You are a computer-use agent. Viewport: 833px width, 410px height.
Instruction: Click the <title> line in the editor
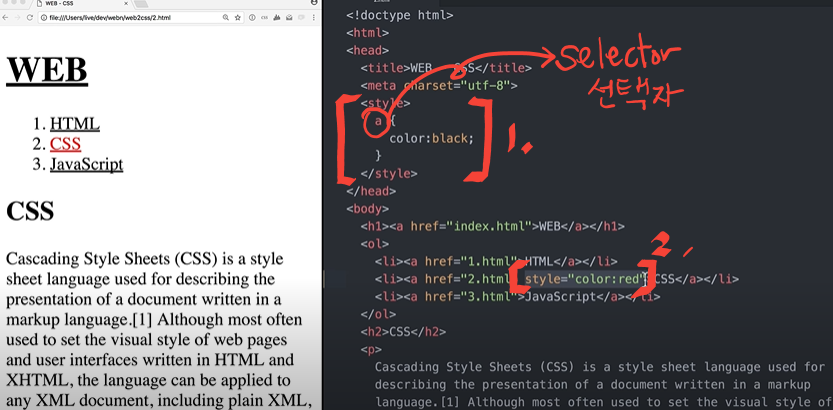446,68
